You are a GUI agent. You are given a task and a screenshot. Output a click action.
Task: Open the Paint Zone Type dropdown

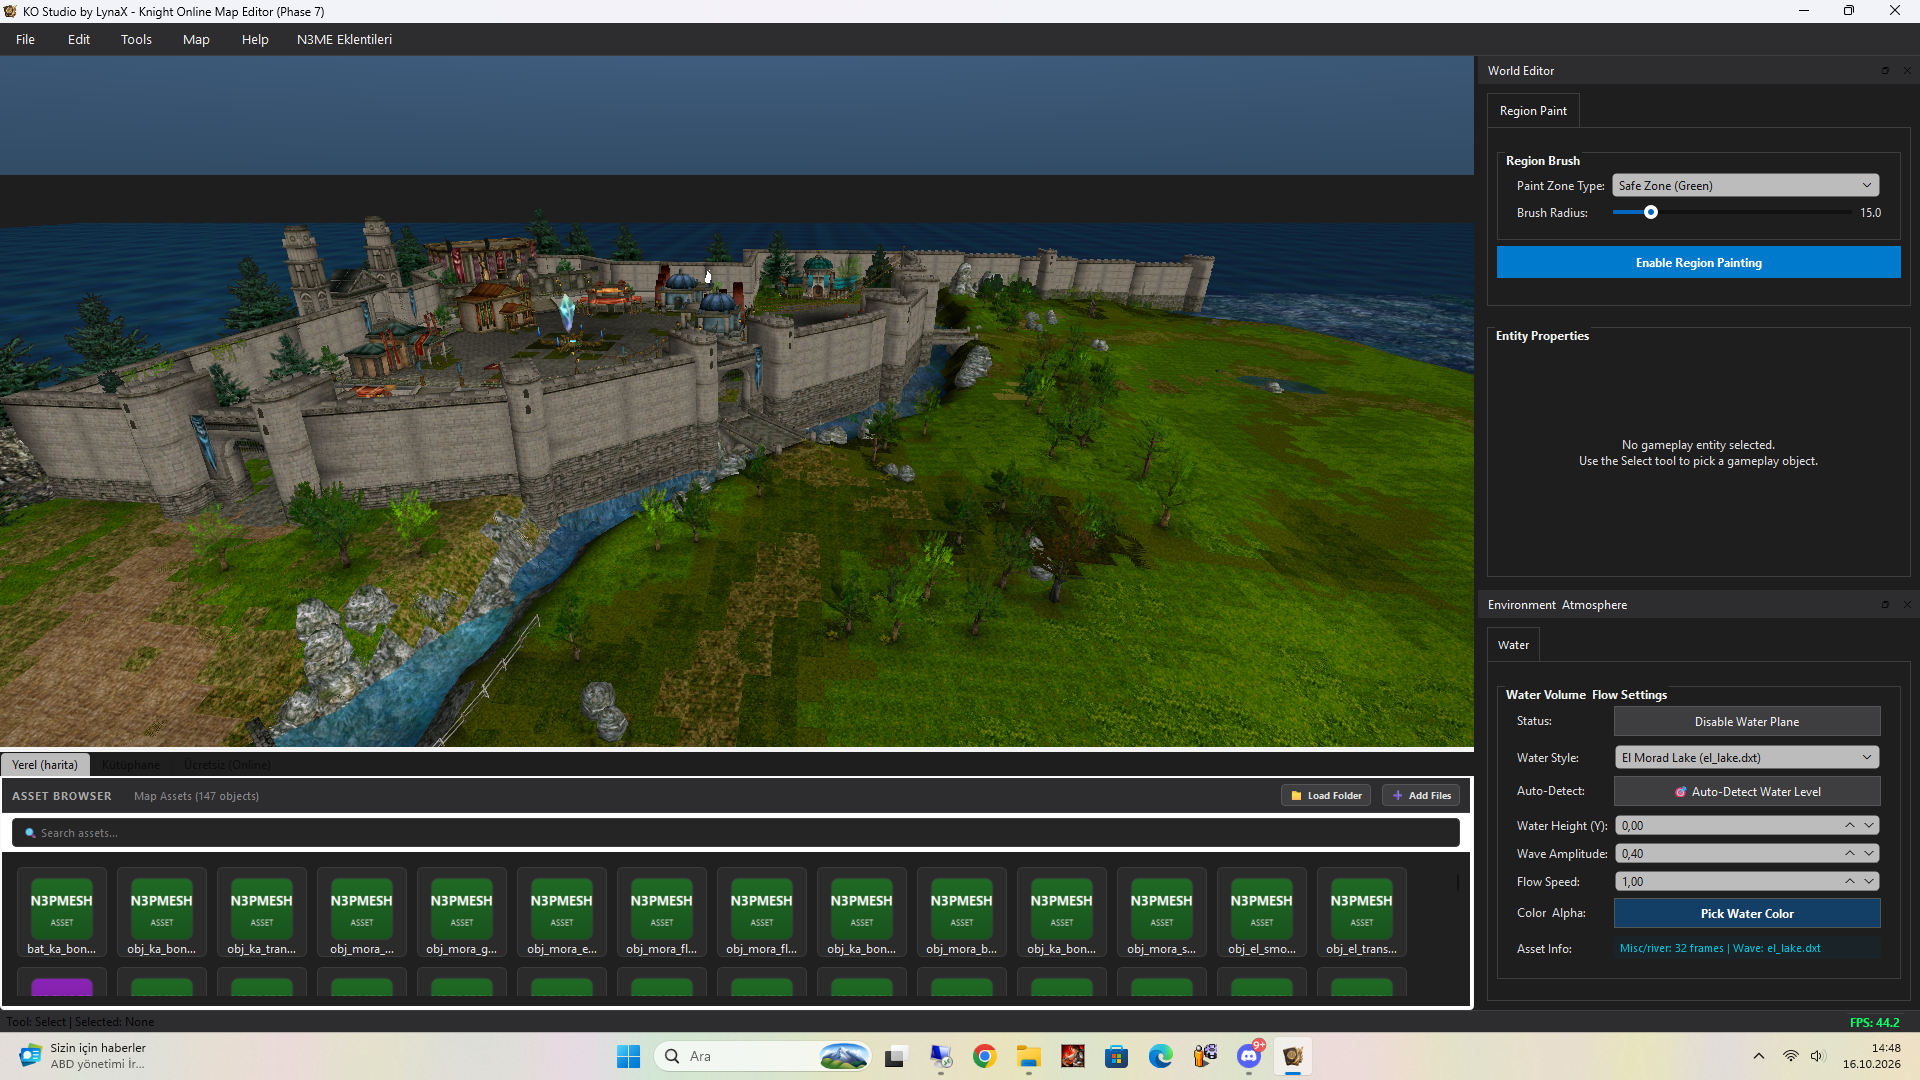[x=1745, y=186]
